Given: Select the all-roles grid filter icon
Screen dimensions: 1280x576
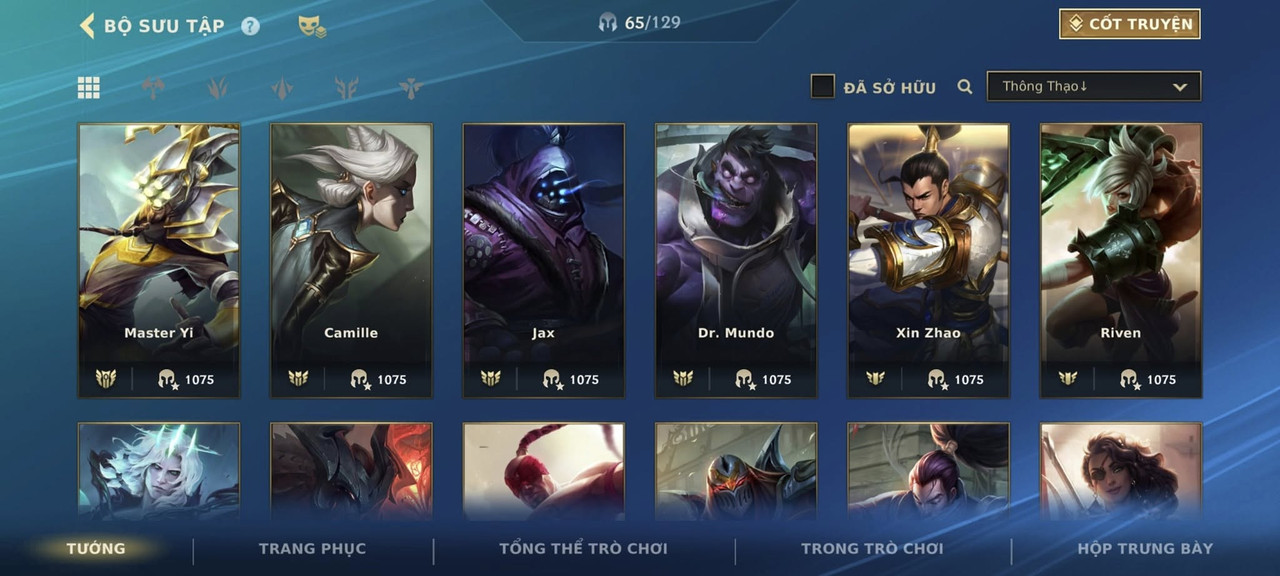Looking at the screenshot, I should 89,88.
